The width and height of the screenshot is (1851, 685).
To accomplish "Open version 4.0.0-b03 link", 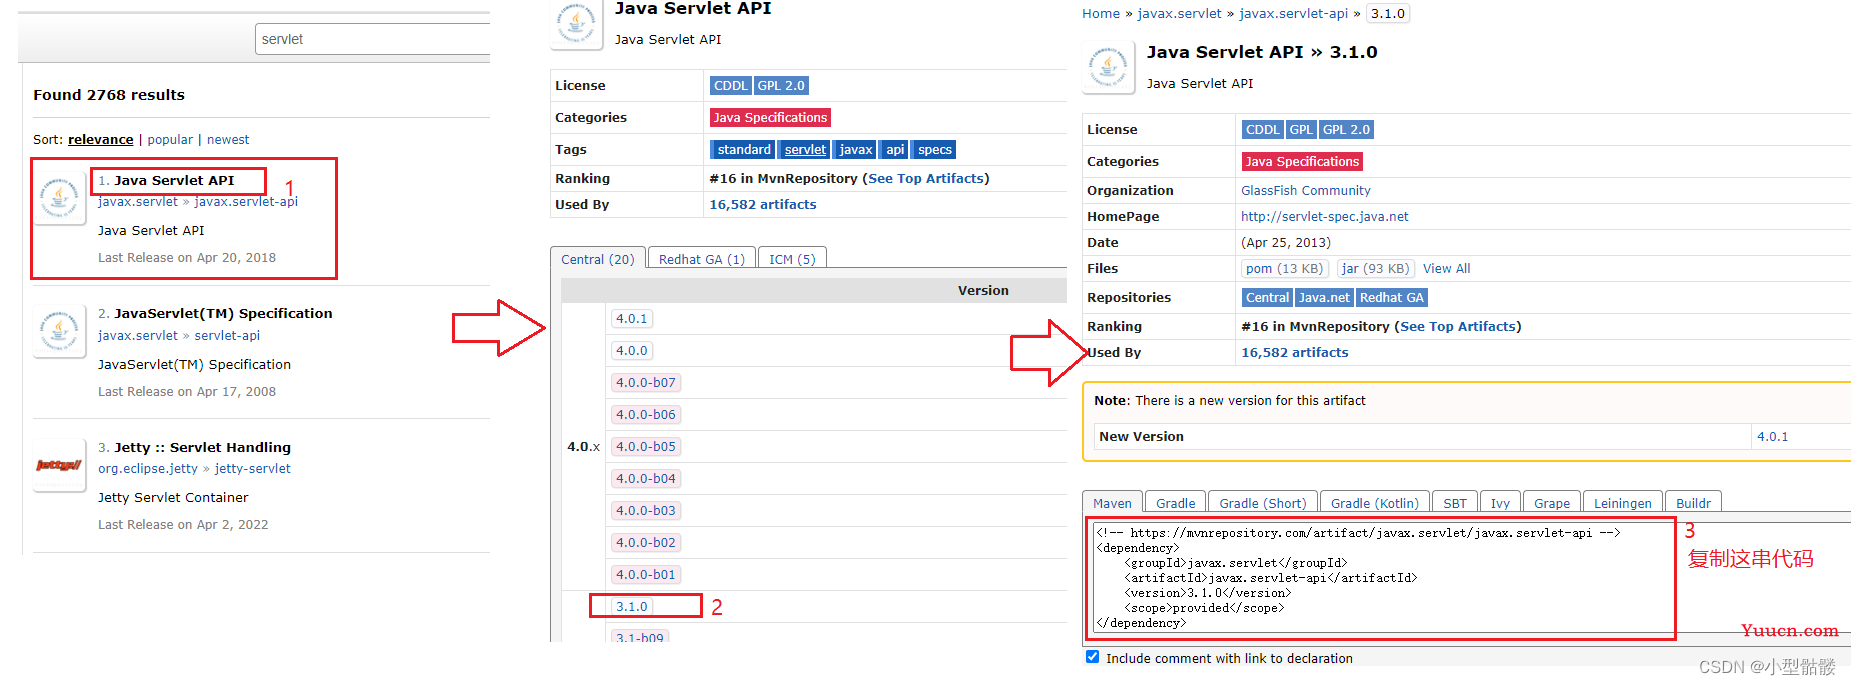I will [x=646, y=511].
